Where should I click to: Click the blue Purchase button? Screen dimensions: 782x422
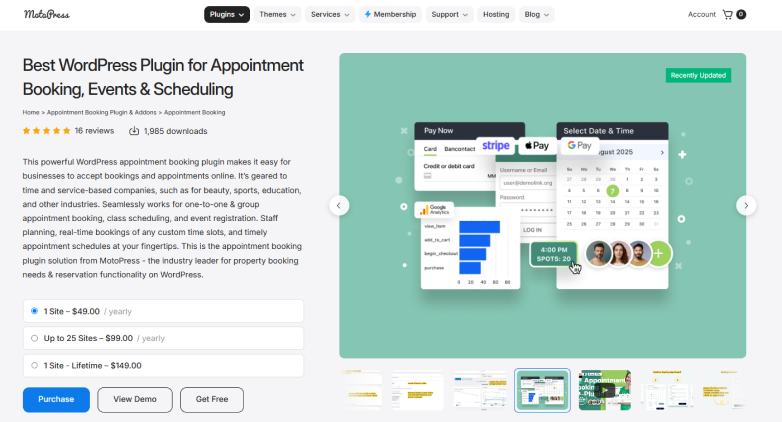[x=56, y=400]
